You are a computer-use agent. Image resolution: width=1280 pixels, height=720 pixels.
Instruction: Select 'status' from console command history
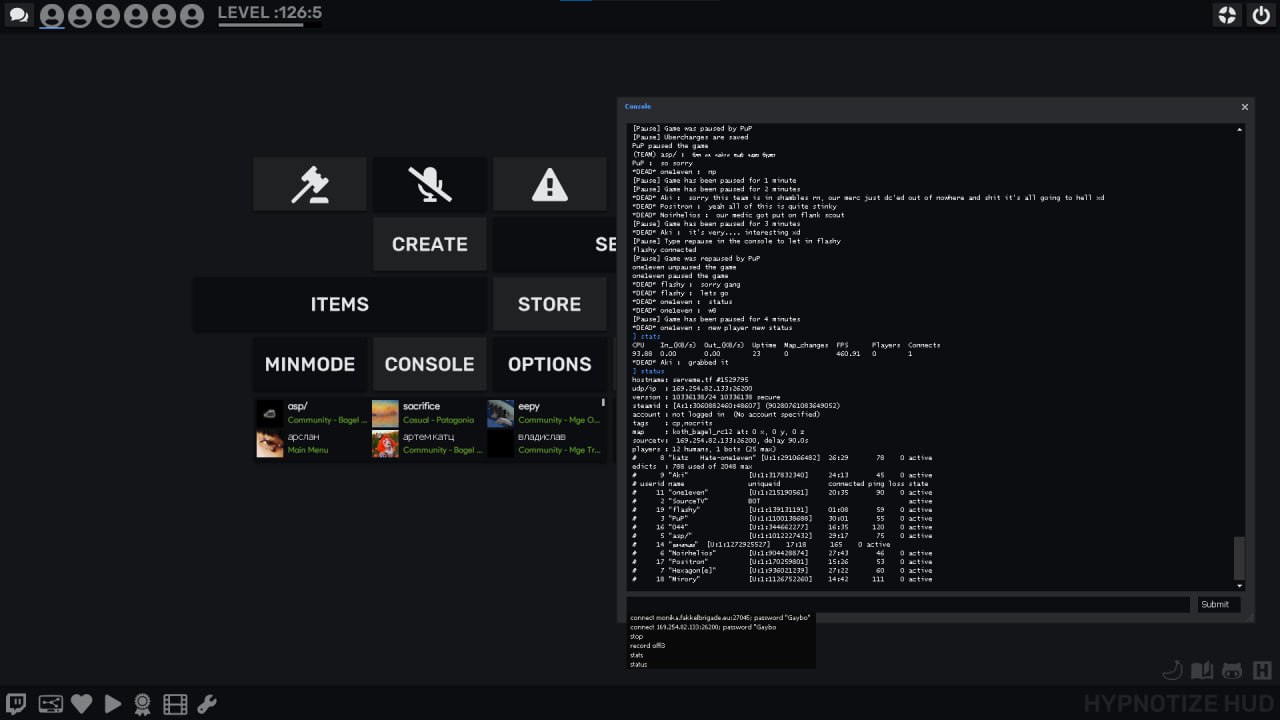click(638, 664)
